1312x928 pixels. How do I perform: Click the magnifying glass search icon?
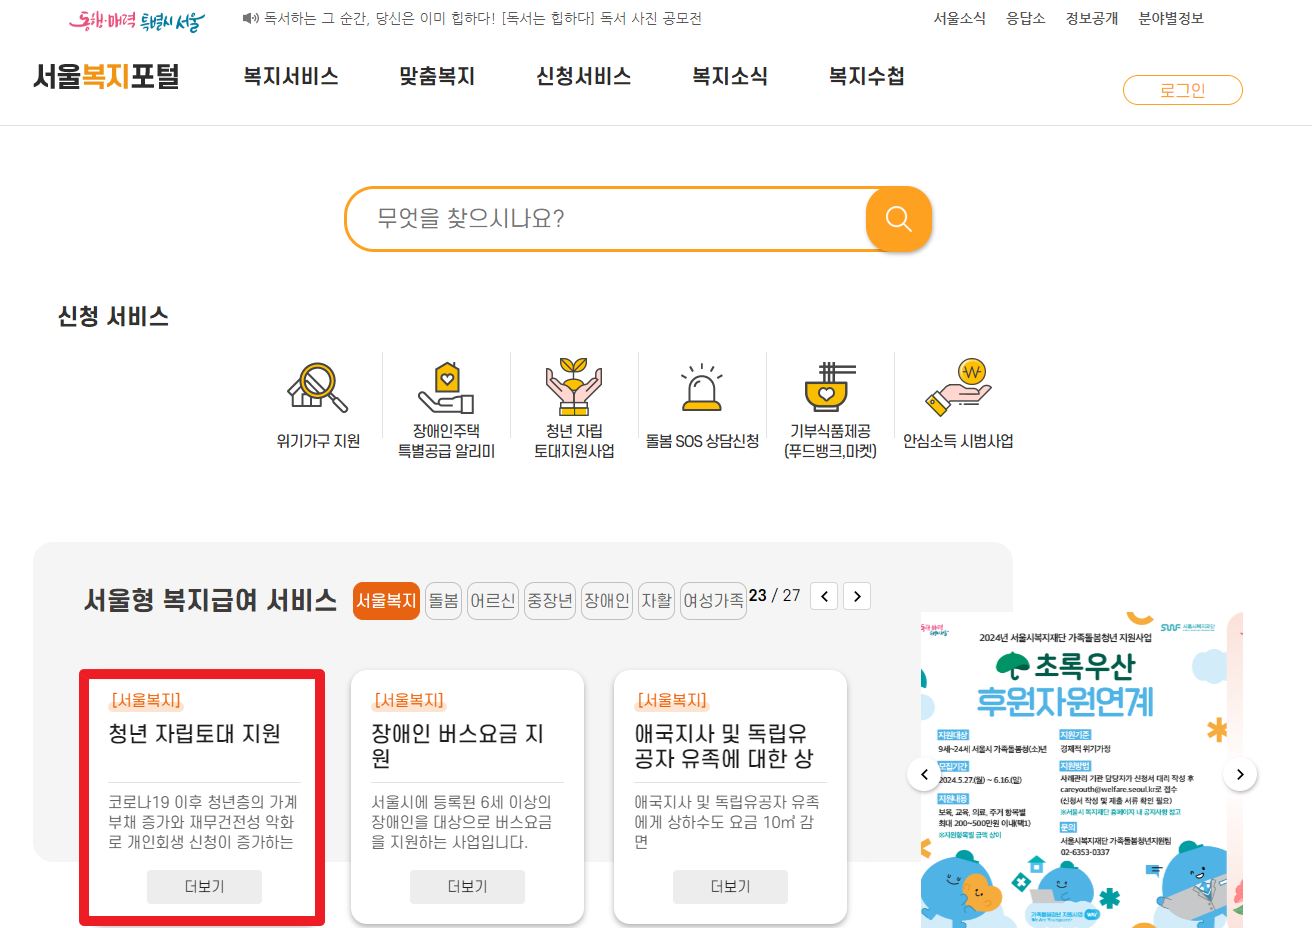click(897, 219)
